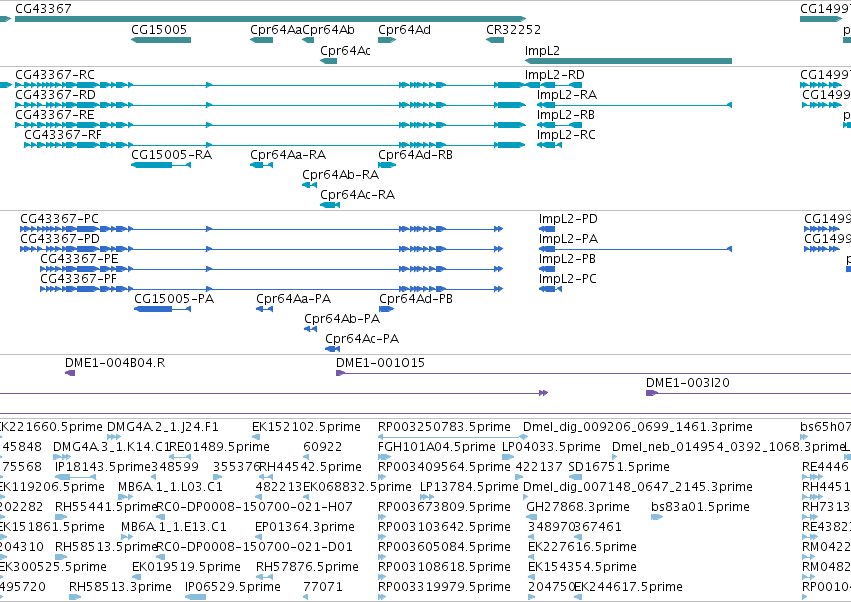Select the Cpr64Ac gene label
Screen dimensions: 851x602
tap(345, 50)
